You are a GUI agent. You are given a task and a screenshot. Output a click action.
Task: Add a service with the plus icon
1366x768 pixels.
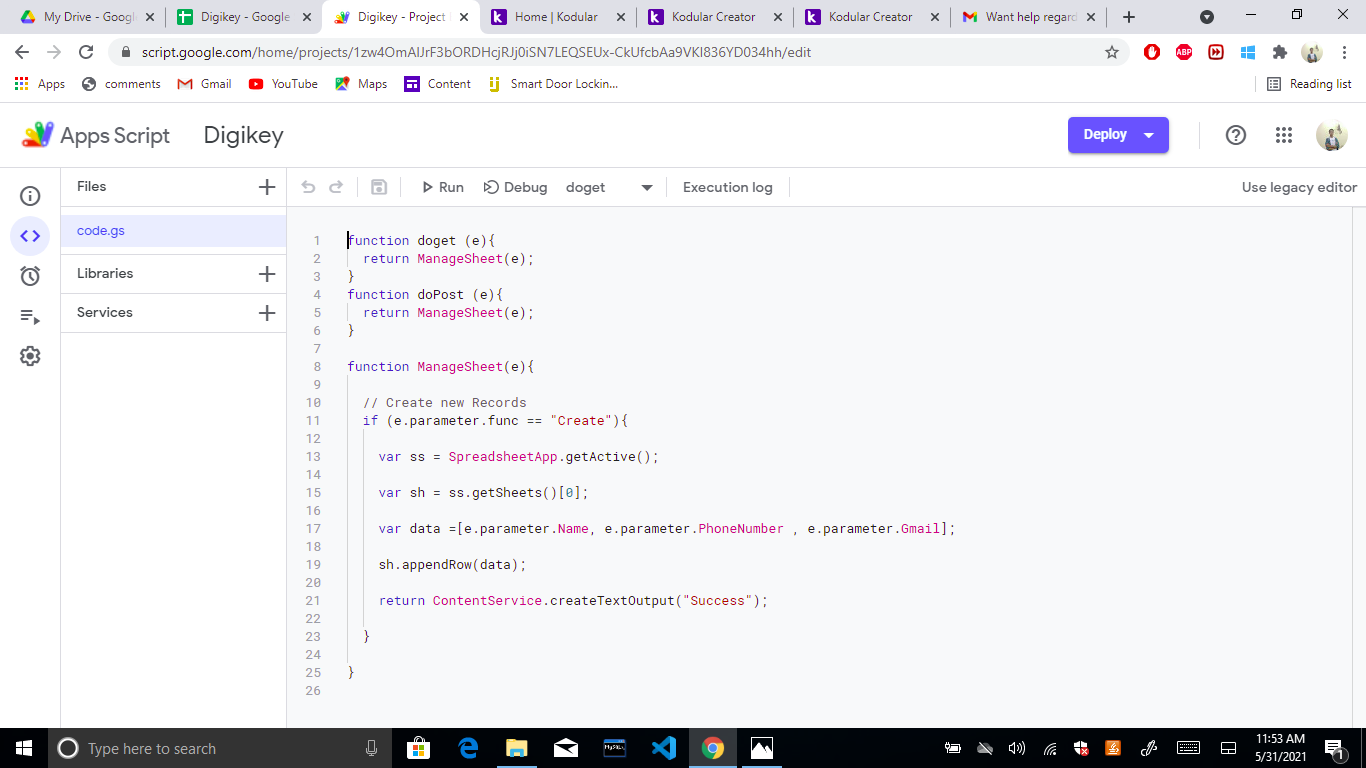266,313
